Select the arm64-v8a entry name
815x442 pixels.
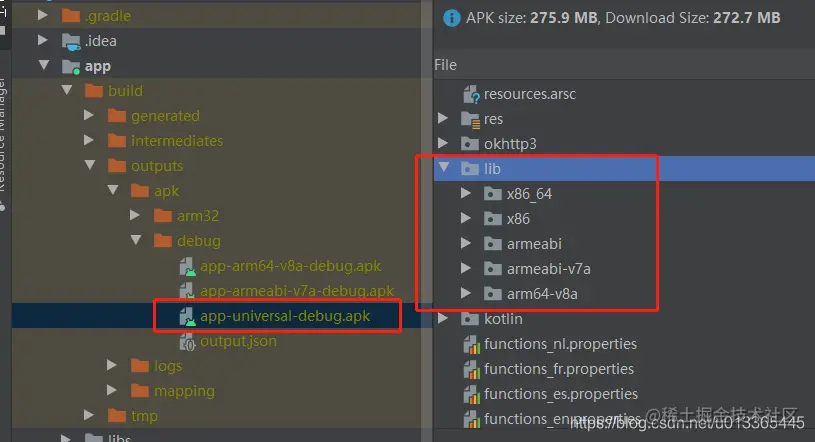(x=542, y=294)
